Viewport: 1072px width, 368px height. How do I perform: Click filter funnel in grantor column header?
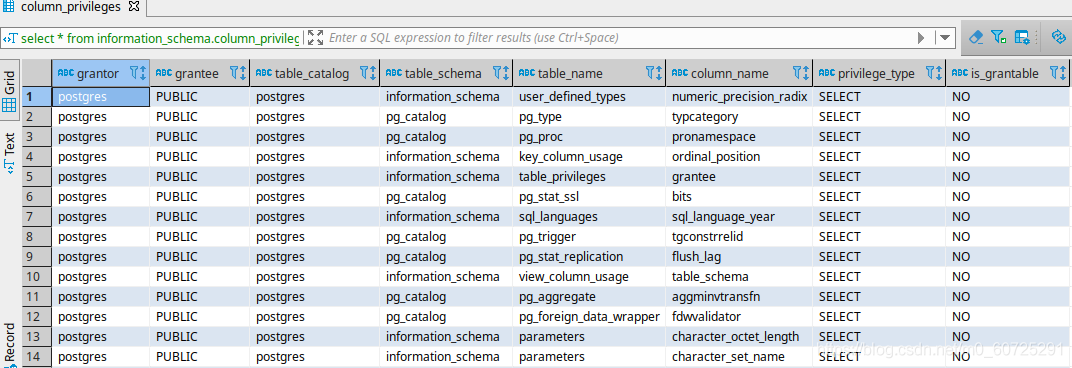(x=134, y=73)
